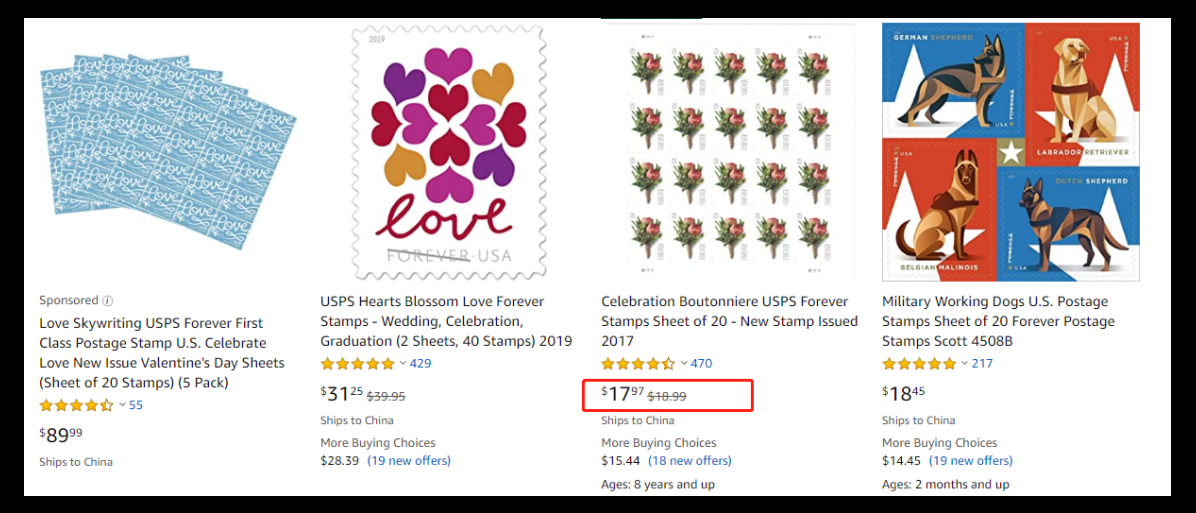Click star rating of Hearts Blossom stamps

[357, 363]
